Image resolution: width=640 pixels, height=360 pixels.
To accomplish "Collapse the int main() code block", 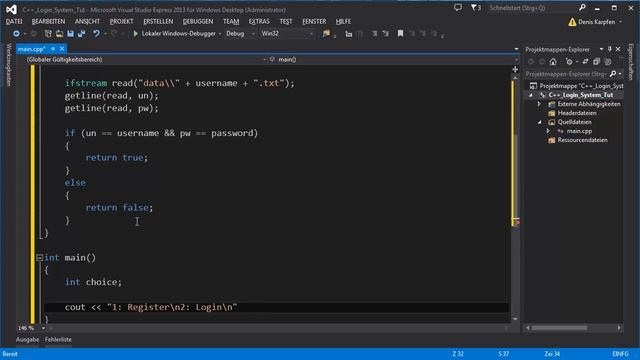I will point(40,258).
